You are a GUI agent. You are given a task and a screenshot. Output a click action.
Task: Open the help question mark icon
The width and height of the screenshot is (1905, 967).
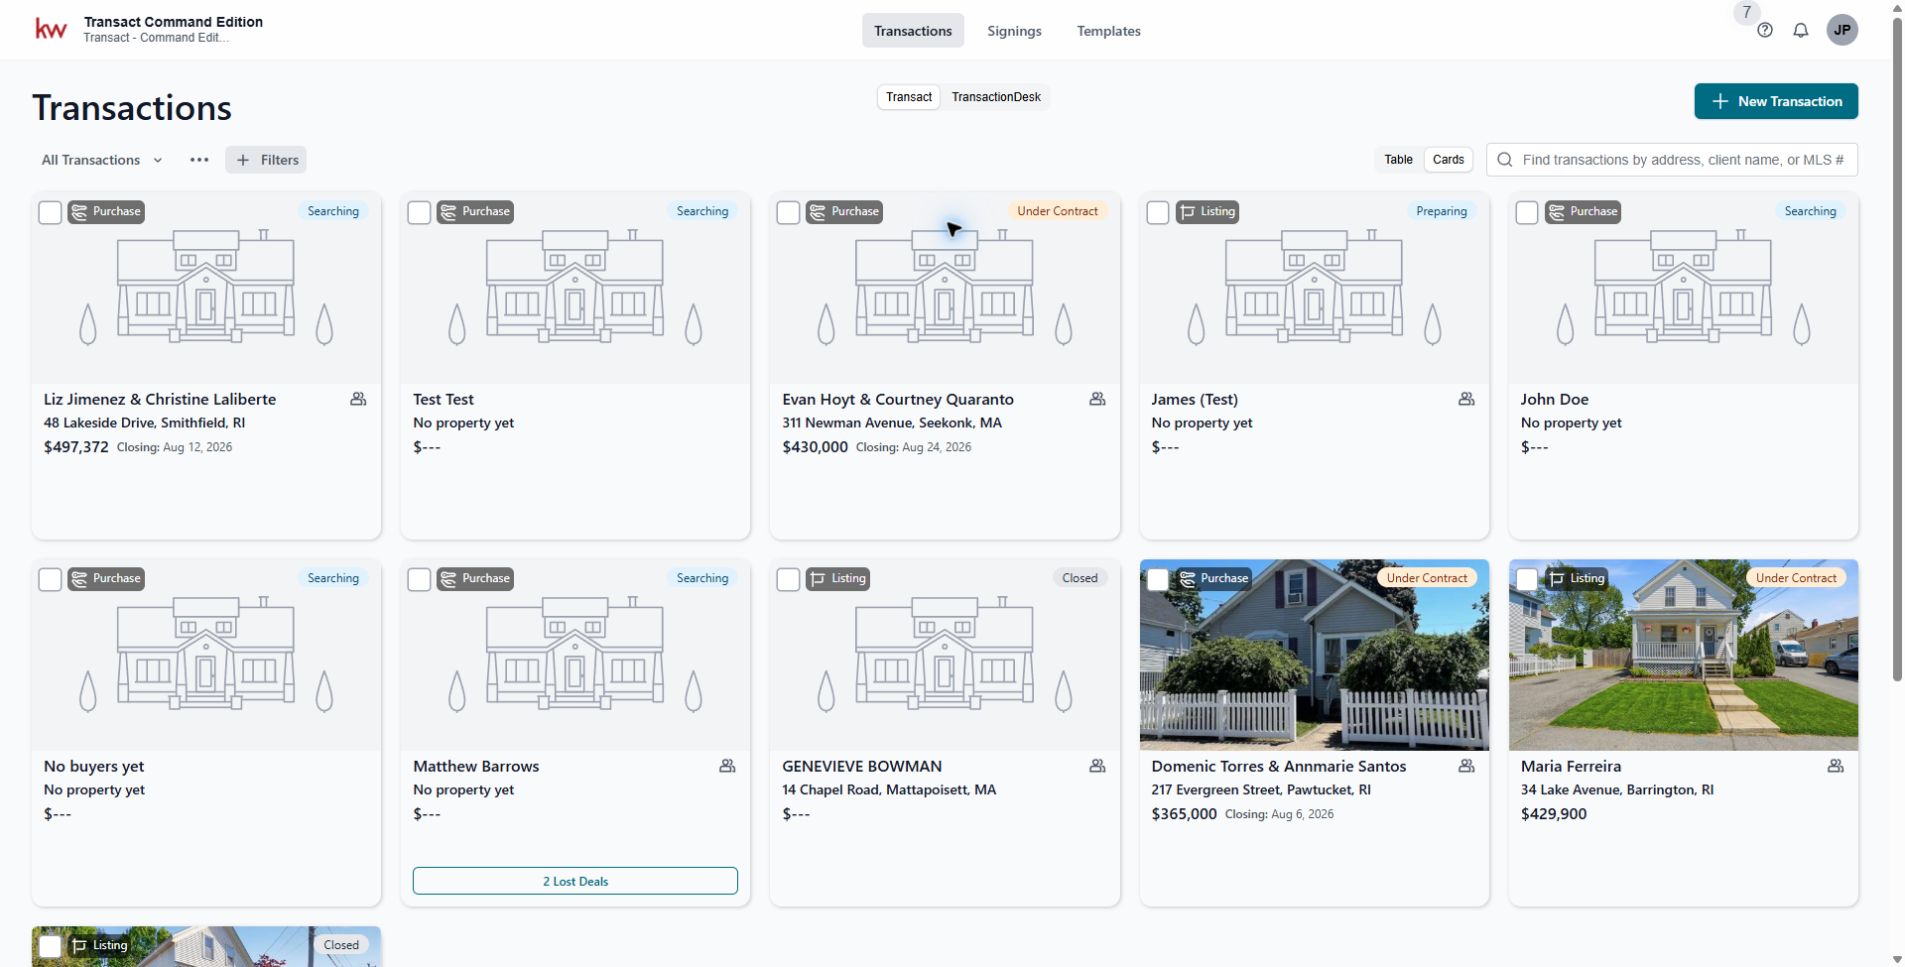pyautogui.click(x=1765, y=30)
